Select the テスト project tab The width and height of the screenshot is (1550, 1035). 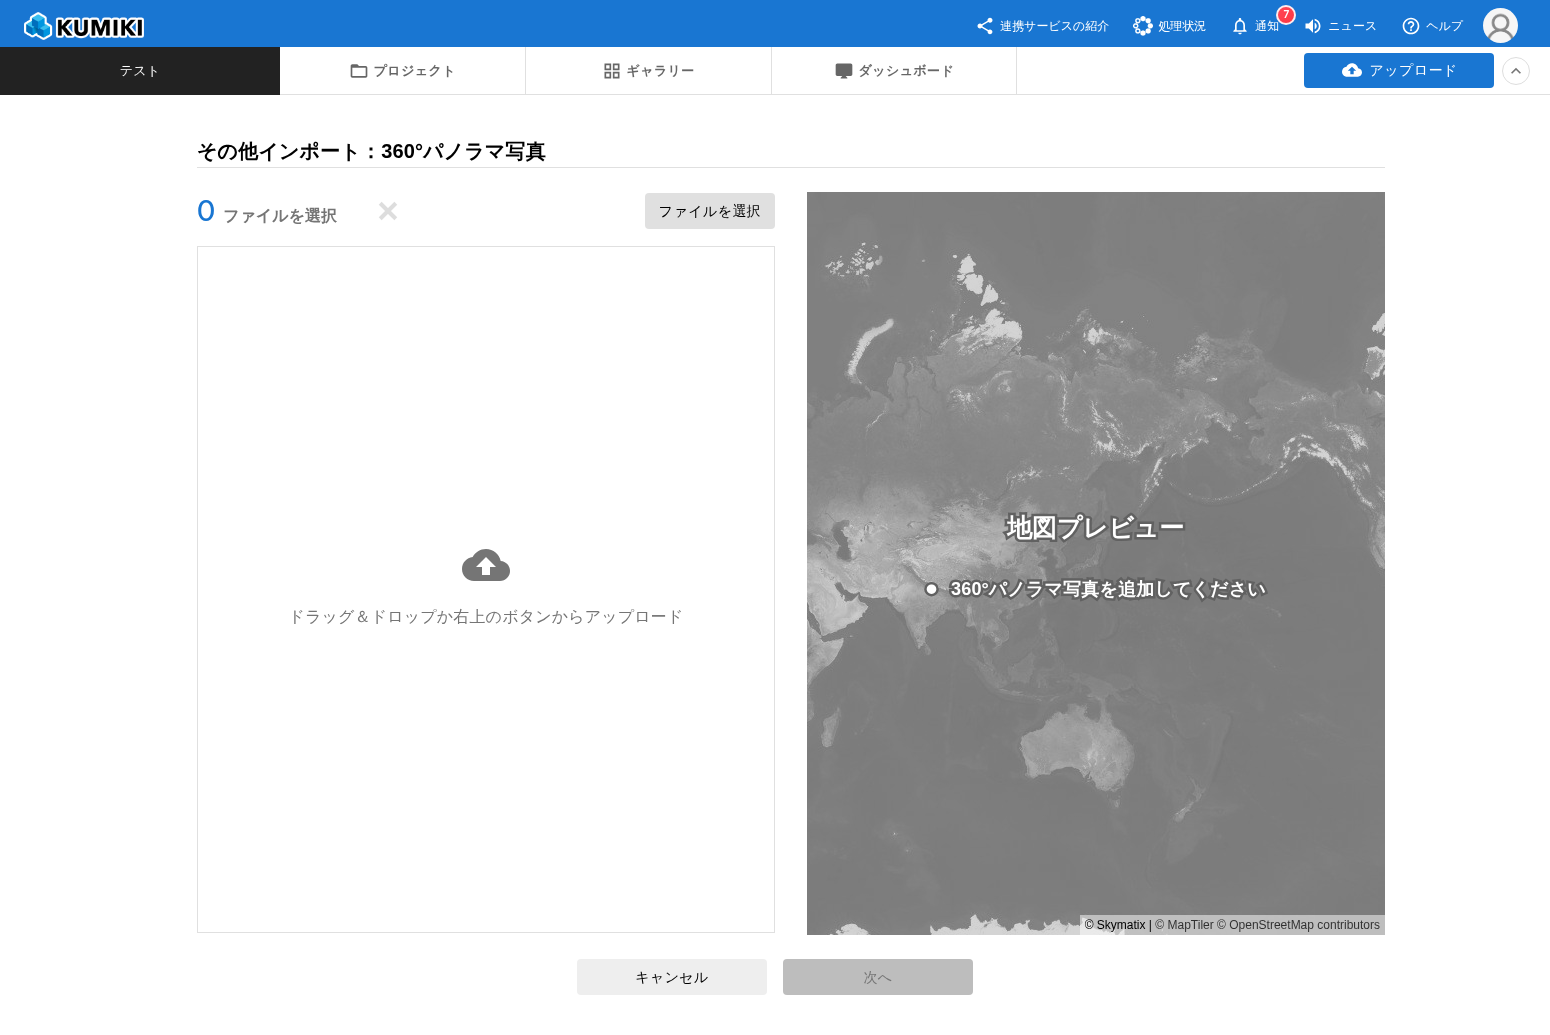click(140, 71)
